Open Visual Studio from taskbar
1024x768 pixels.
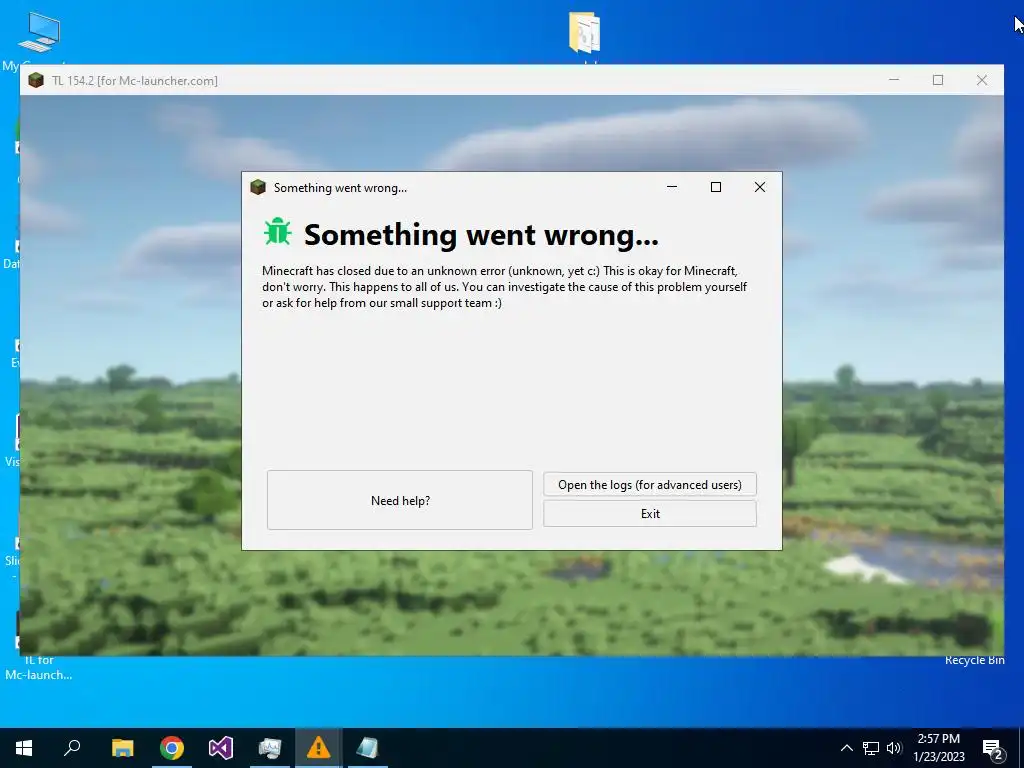pos(221,748)
